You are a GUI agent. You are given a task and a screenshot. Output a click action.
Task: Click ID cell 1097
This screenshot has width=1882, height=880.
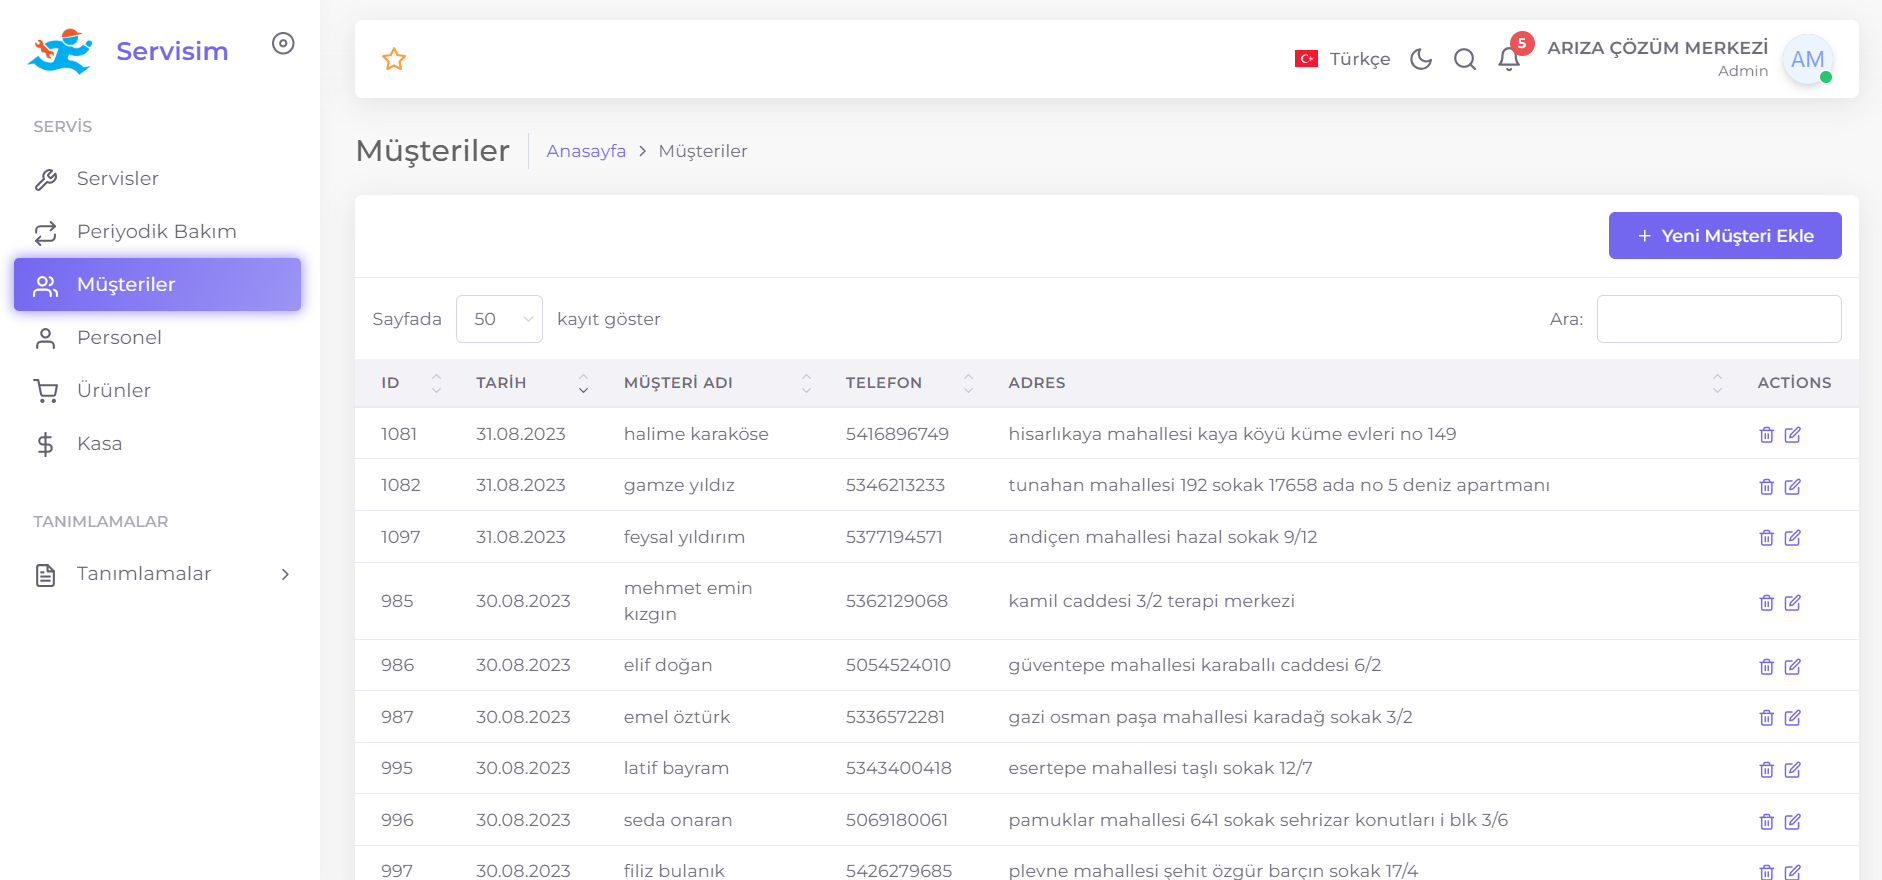(400, 537)
